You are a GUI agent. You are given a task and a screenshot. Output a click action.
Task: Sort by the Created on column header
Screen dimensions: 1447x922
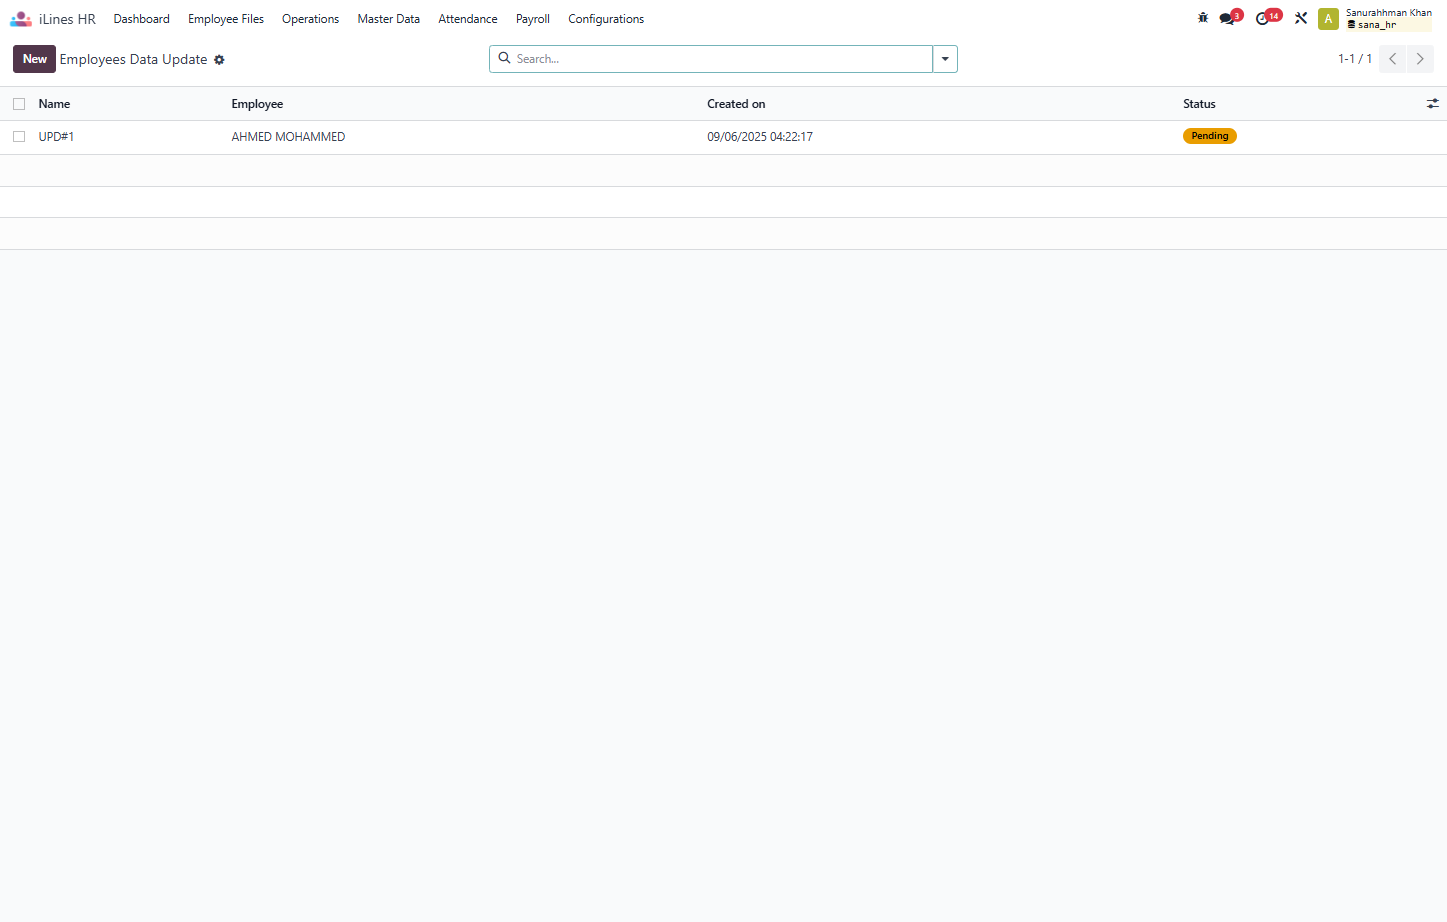[x=736, y=104]
